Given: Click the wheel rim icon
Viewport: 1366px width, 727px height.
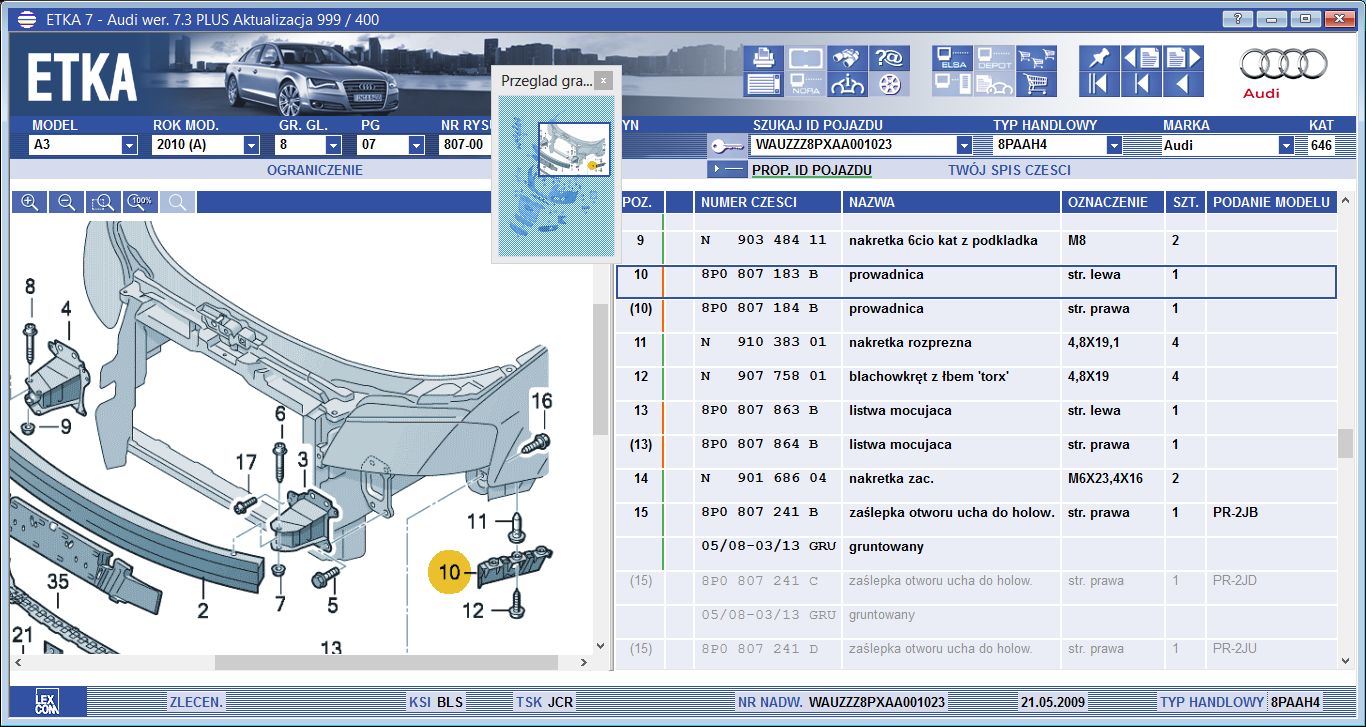Looking at the screenshot, I should coord(888,84).
